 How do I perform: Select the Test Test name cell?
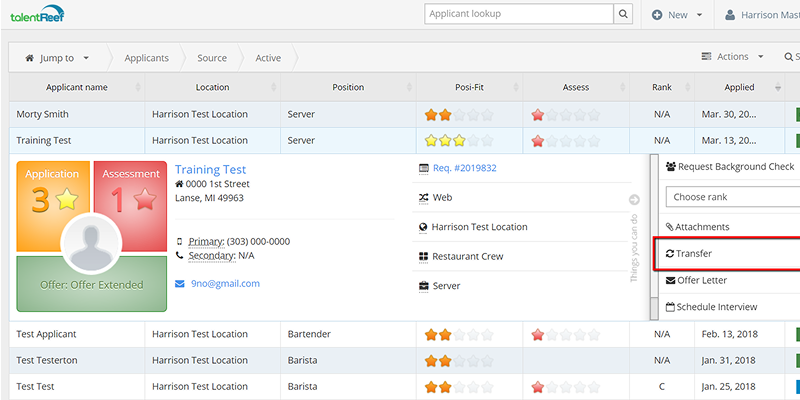pos(77,386)
